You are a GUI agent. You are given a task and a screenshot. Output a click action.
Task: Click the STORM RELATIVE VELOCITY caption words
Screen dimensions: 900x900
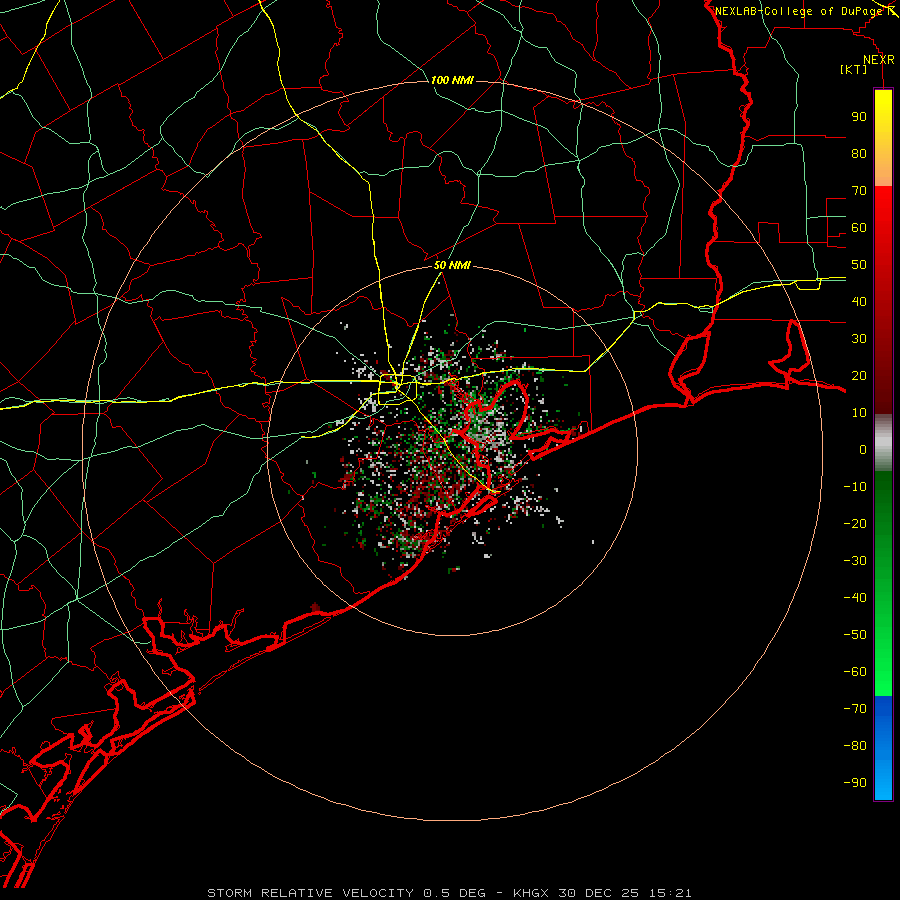(x=313, y=893)
